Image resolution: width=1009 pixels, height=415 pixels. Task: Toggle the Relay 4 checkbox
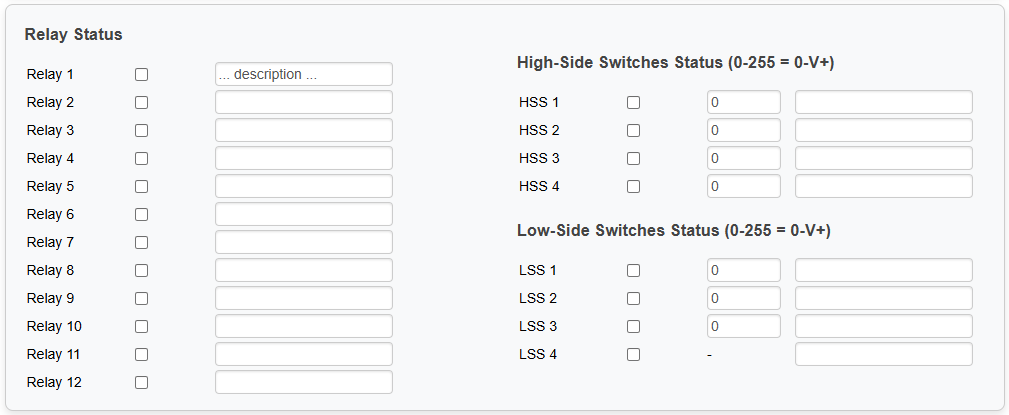coord(141,158)
